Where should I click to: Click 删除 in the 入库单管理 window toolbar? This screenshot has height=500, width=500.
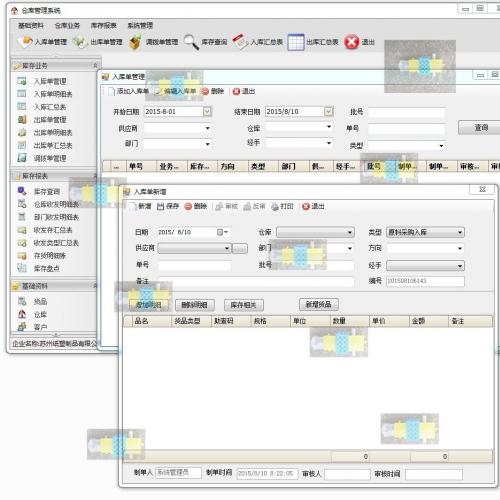pyautogui.click(x=213, y=91)
